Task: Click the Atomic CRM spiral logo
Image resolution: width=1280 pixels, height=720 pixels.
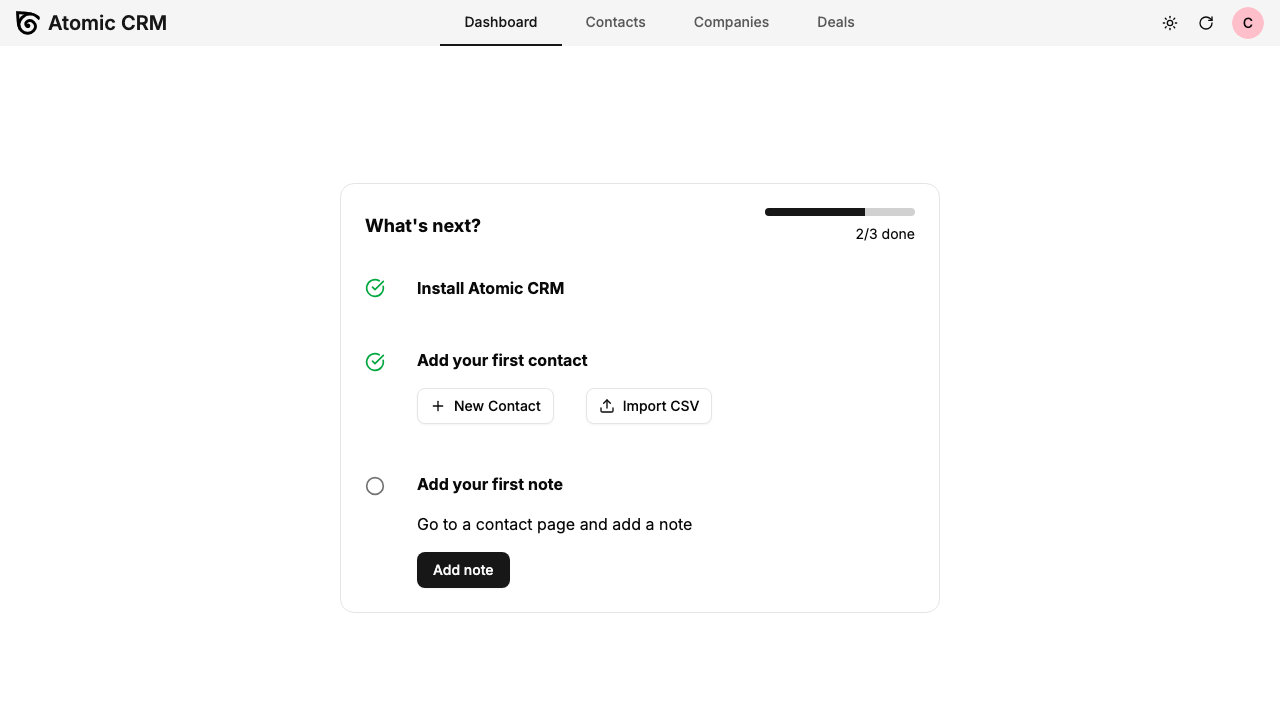Action: 28,23
